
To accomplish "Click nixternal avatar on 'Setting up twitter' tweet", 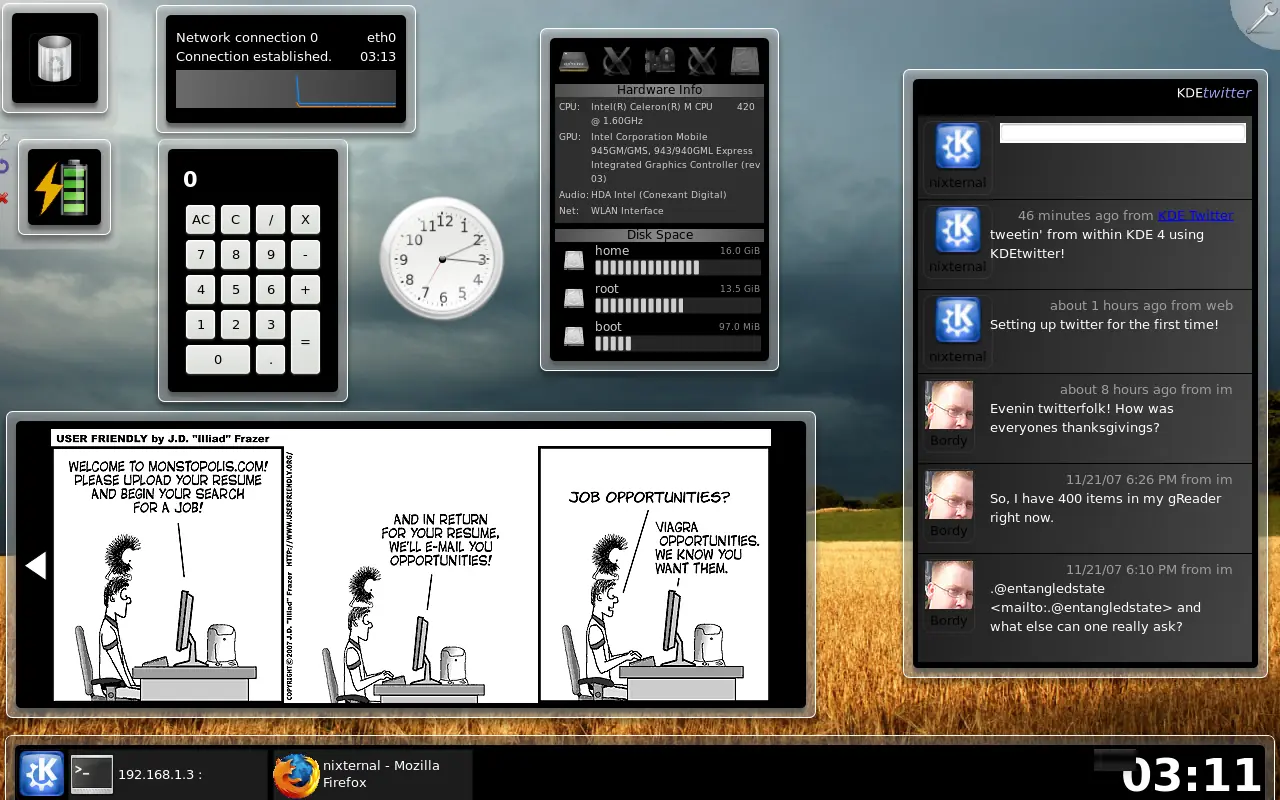I will point(958,320).
